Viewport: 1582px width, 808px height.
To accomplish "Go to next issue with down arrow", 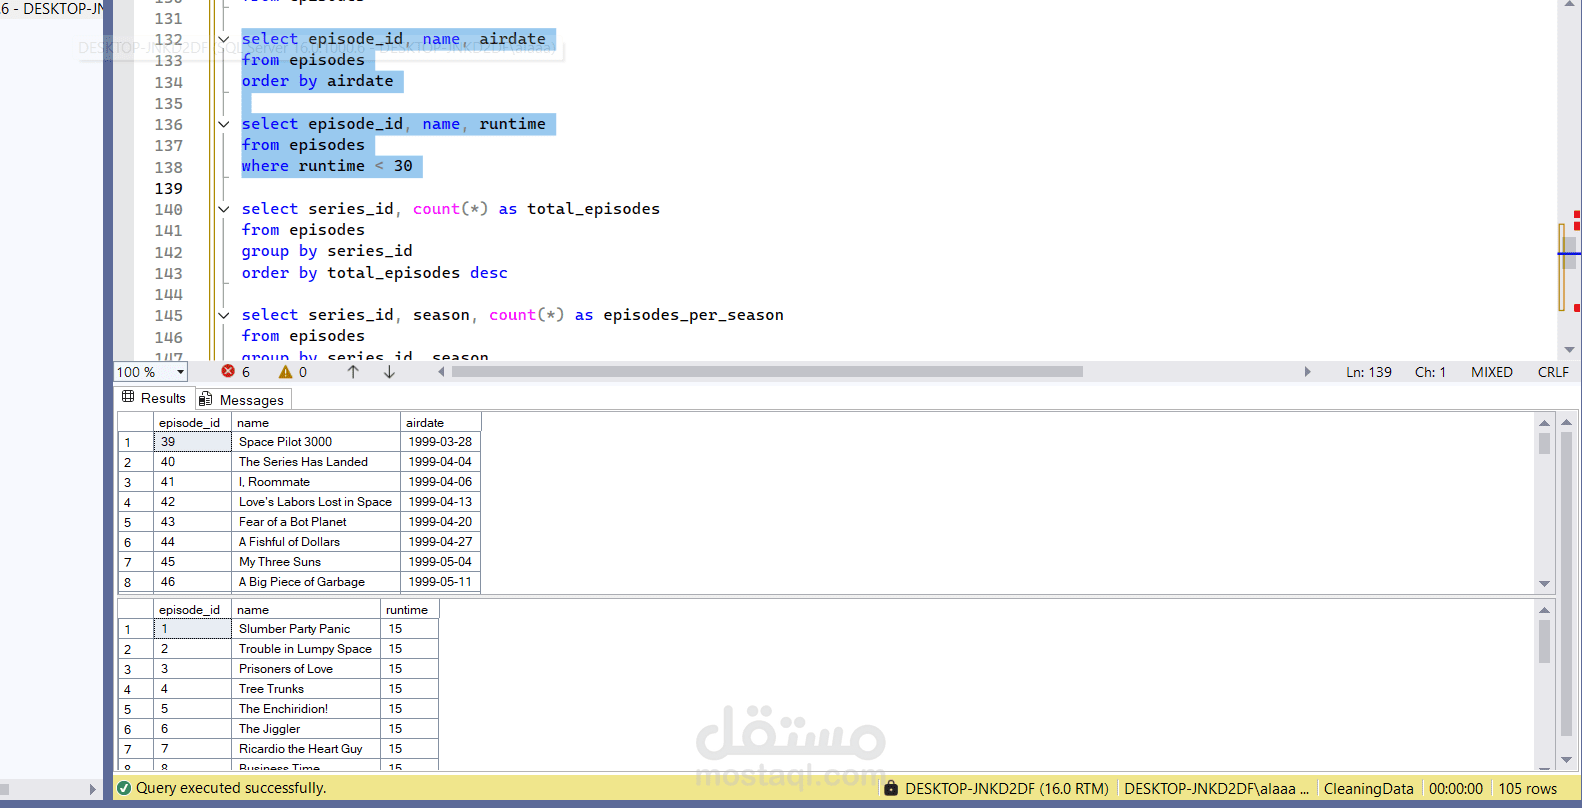I will (x=389, y=371).
